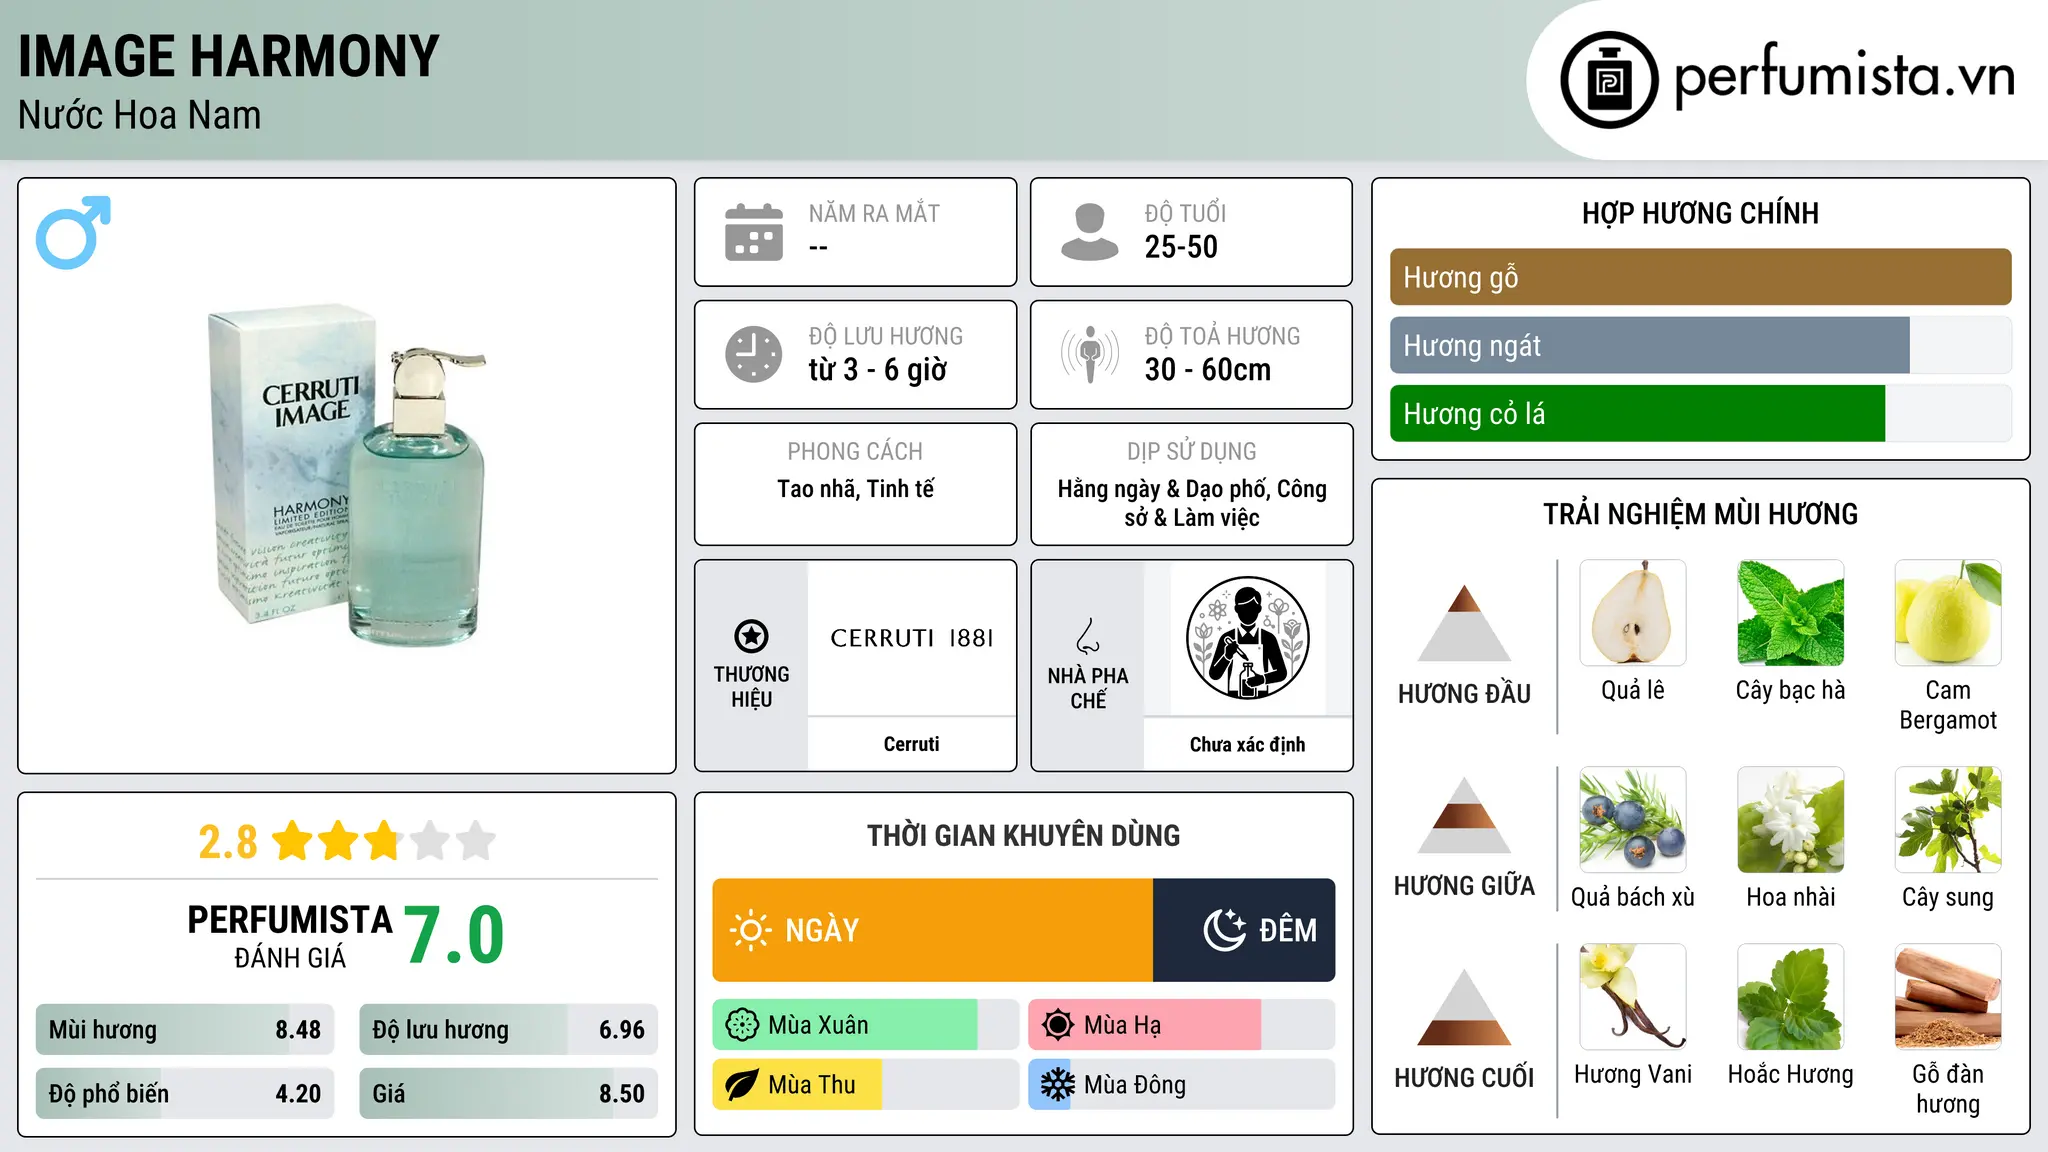The image size is (2048, 1152).
Task: Click the từ 3 - 6 giờ longevity value
Action: click(x=878, y=370)
